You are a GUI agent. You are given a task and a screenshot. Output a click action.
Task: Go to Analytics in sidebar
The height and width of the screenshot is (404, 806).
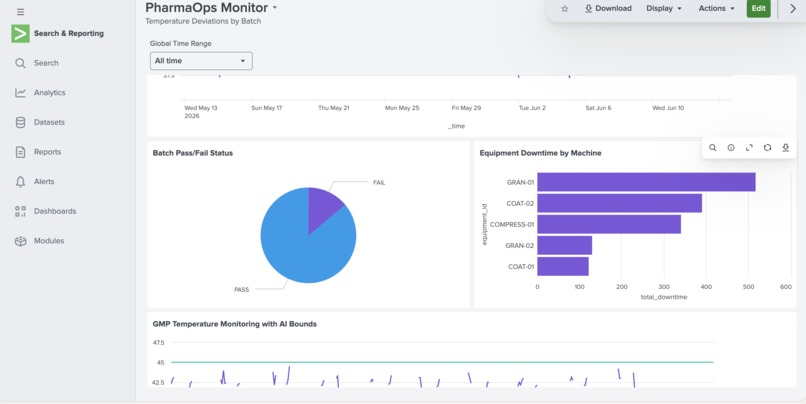coord(49,93)
